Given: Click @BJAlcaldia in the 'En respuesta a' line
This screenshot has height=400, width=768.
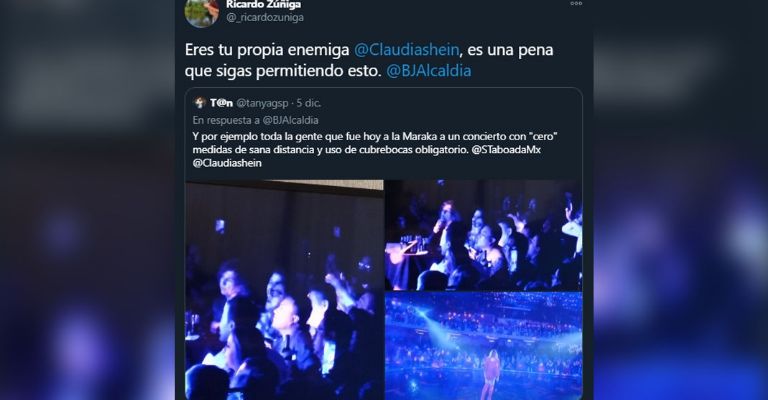Looking at the screenshot, I should coord(290,120).
